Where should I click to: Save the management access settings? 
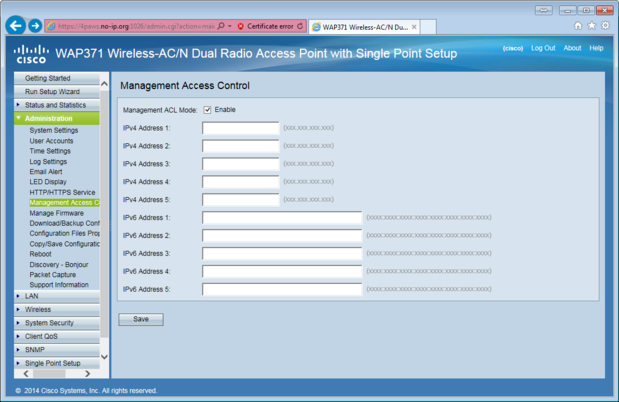[x=141, y=319]
